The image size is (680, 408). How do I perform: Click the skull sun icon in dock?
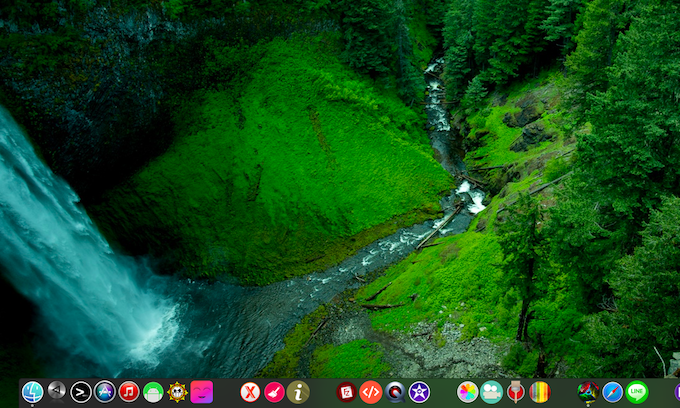click(x=177, y=392)
